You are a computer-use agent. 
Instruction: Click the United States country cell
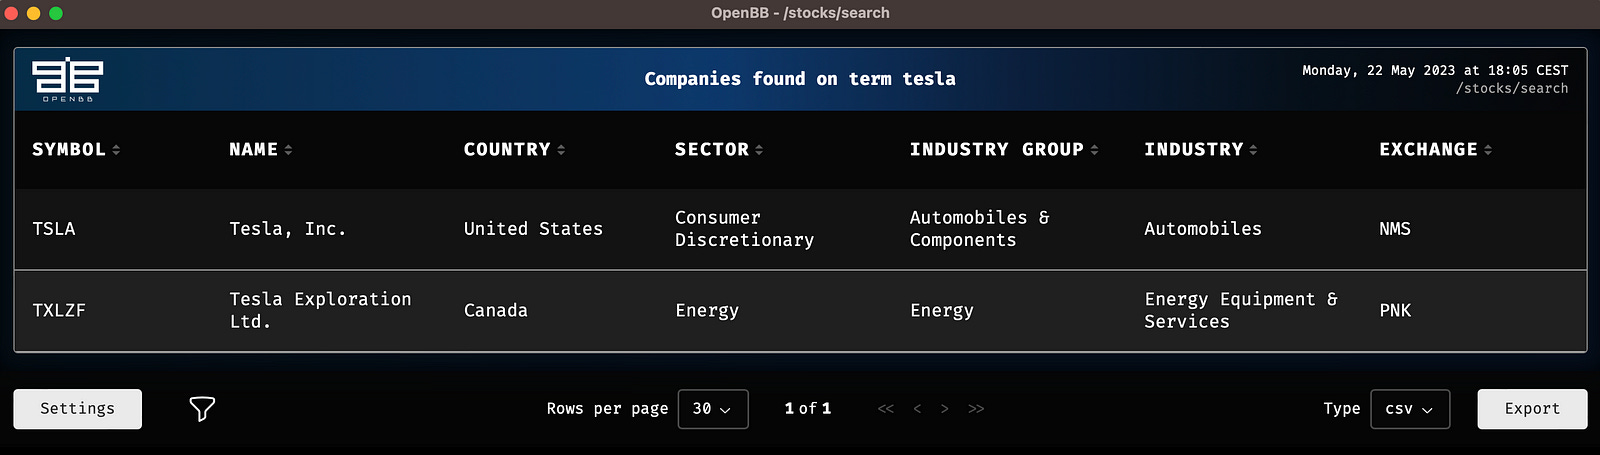pyautogui.click(x=533, y=229)
